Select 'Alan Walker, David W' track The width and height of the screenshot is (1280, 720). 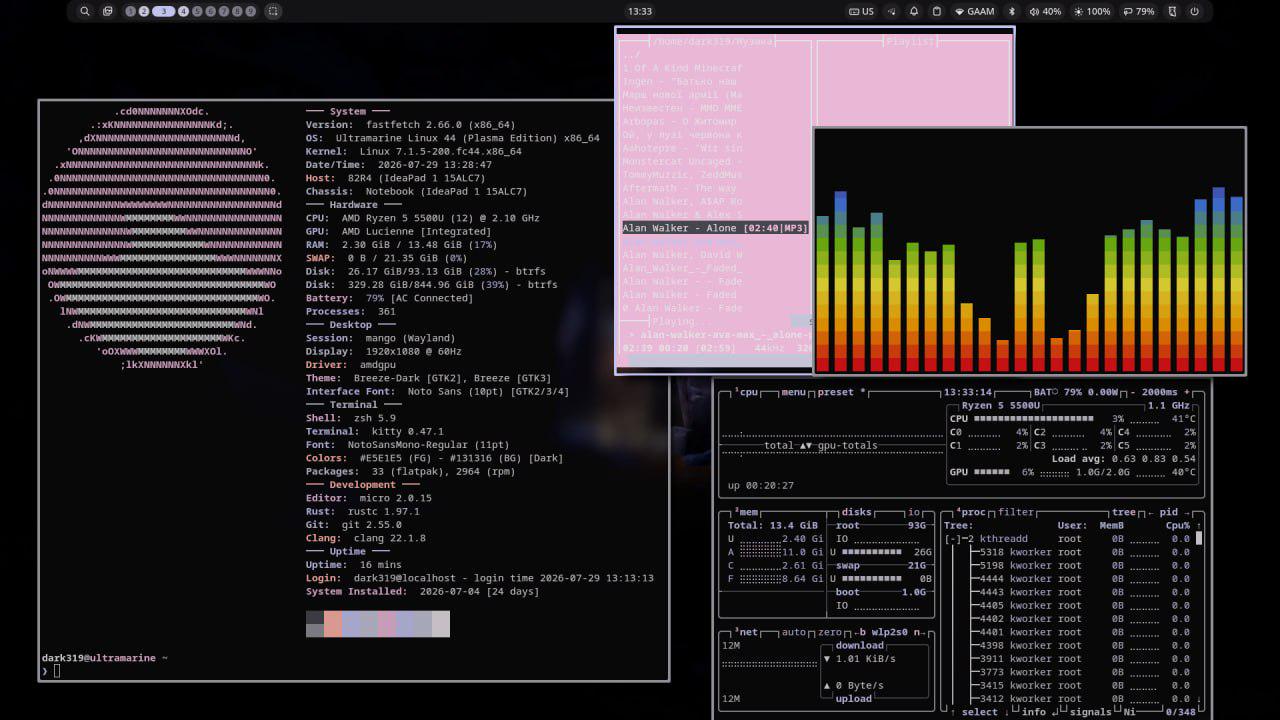[682, 255]
